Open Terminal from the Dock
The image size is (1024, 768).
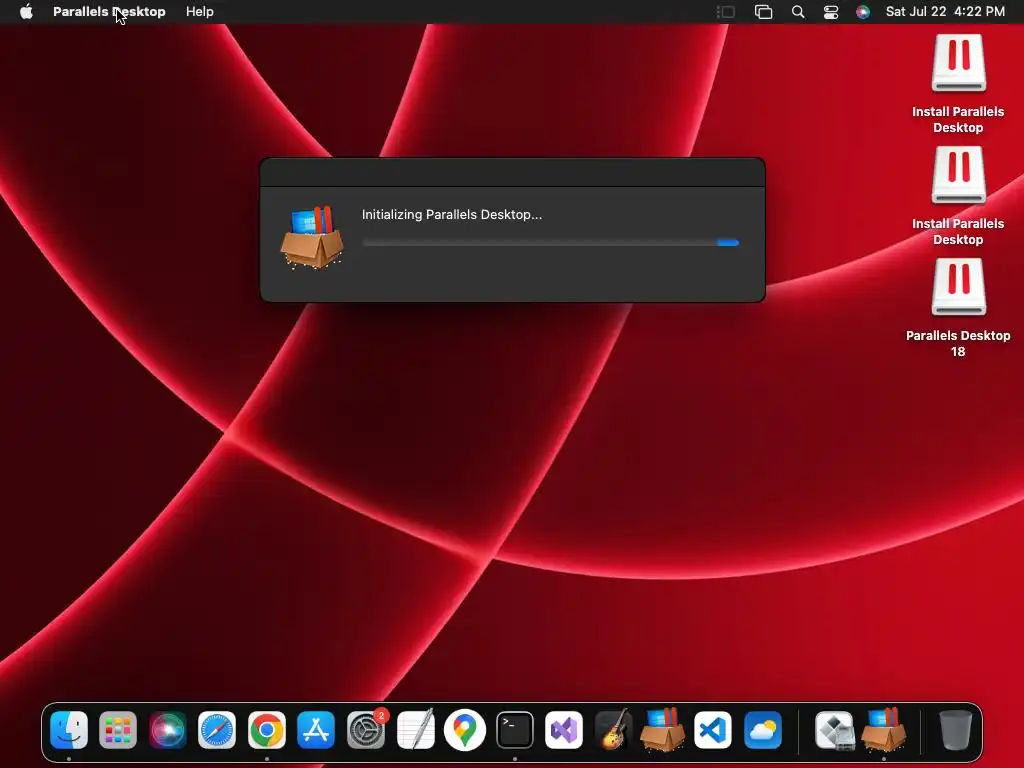coord(515,729)
